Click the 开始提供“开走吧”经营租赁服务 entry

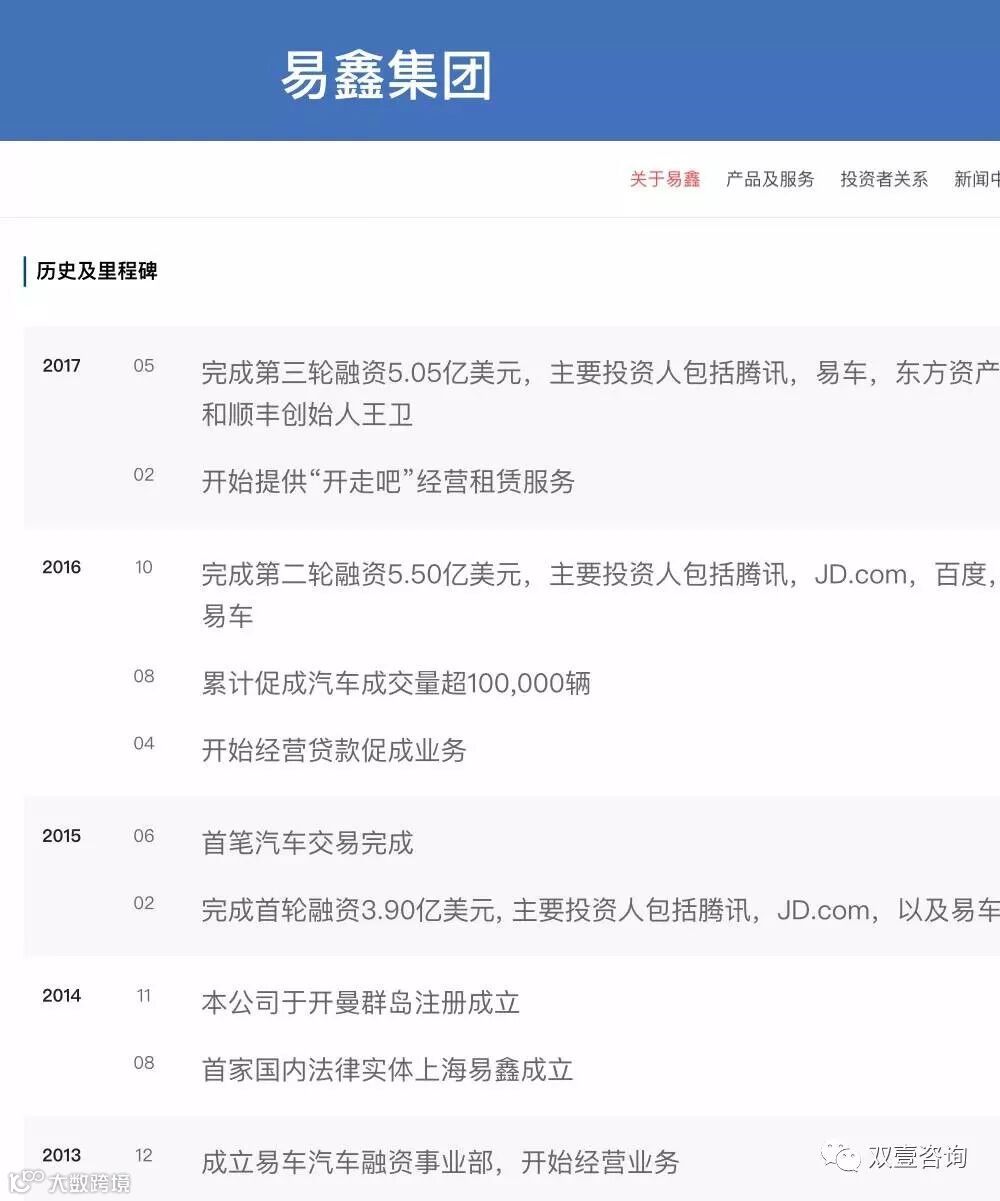click(388, 482)
